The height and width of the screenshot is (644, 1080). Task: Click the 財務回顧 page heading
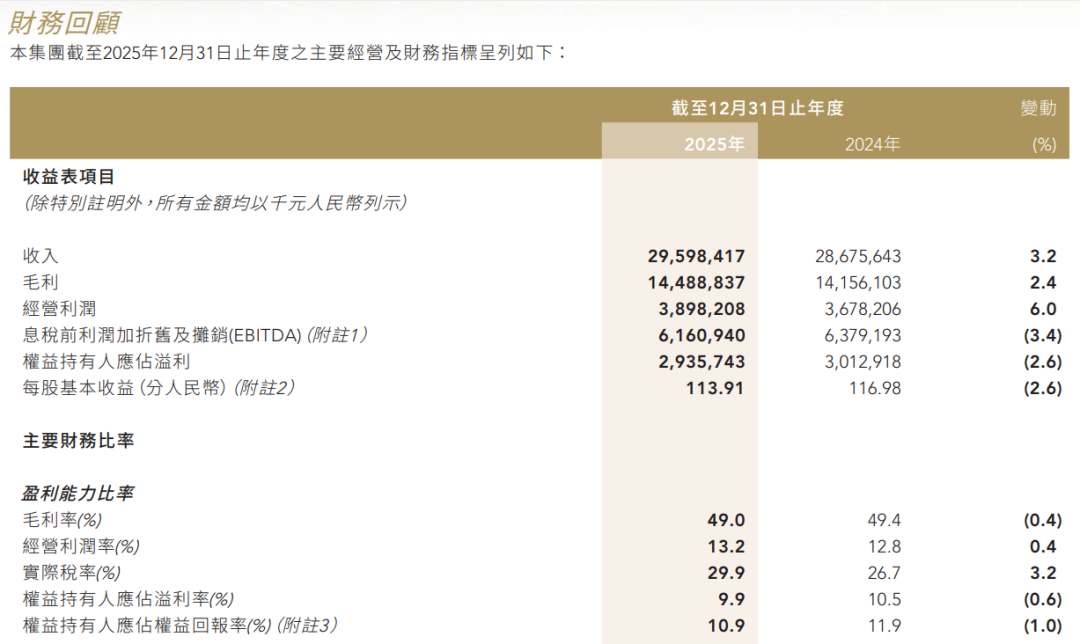[67, 19]
